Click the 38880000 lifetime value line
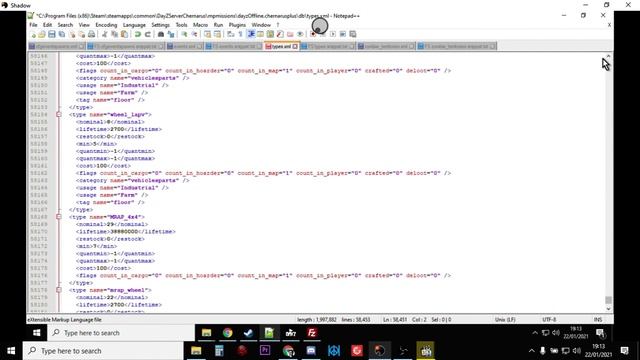This screenshot has width=640, height=360. click(x=126, y=232)
